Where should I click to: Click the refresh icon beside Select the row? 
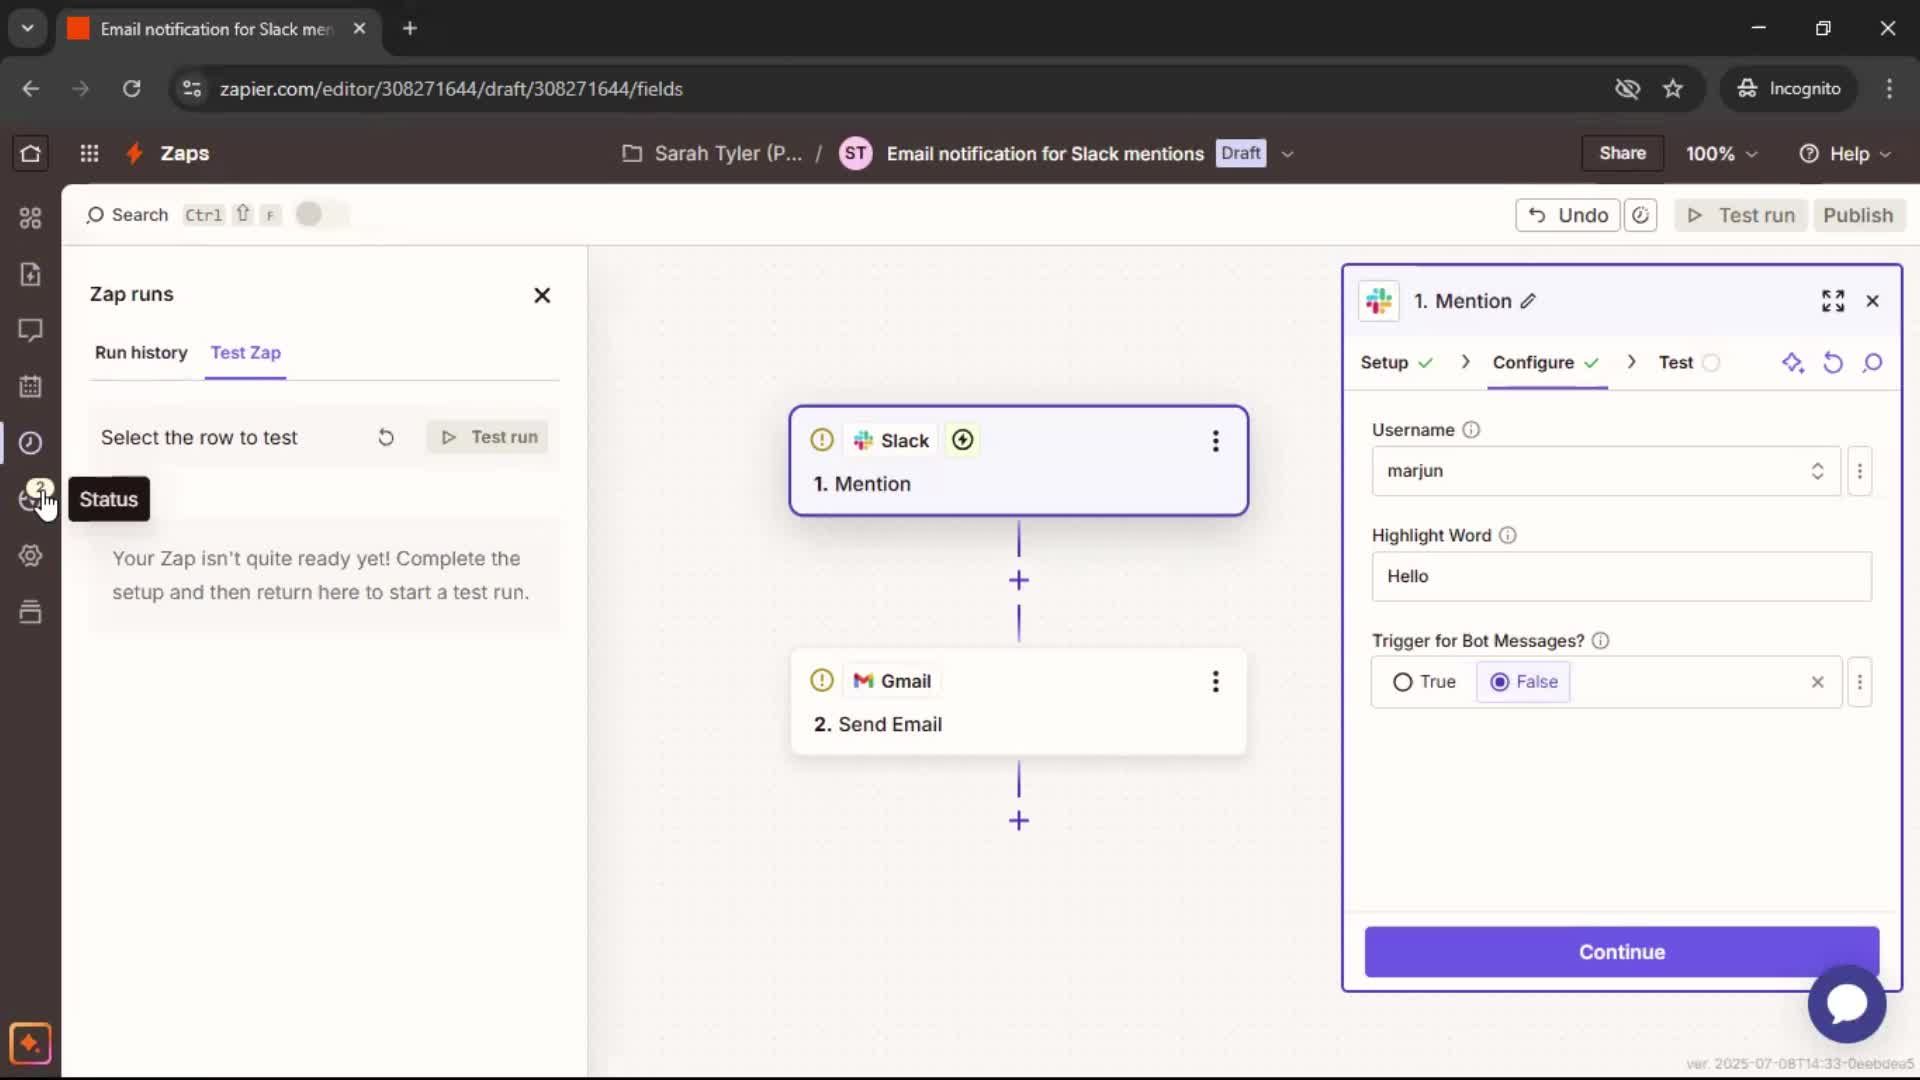coord(386,437)
